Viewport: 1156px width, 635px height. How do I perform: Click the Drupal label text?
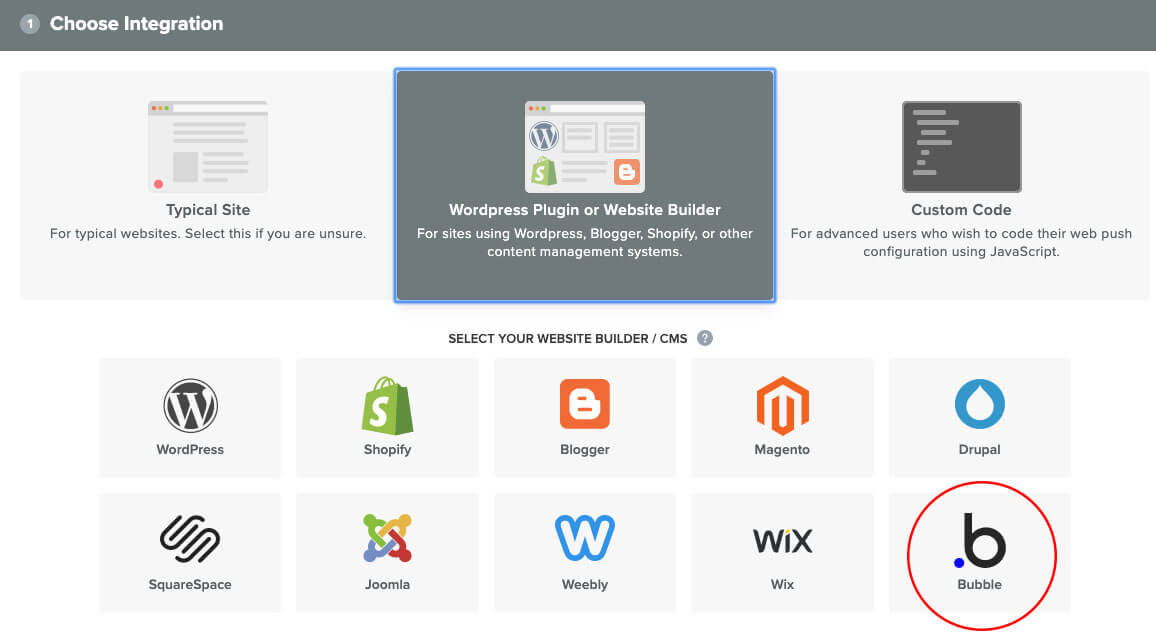coord(980,450)
